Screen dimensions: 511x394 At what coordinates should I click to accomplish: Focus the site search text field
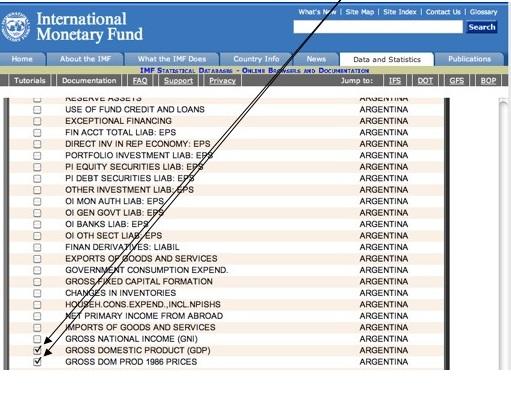point(378,27)
